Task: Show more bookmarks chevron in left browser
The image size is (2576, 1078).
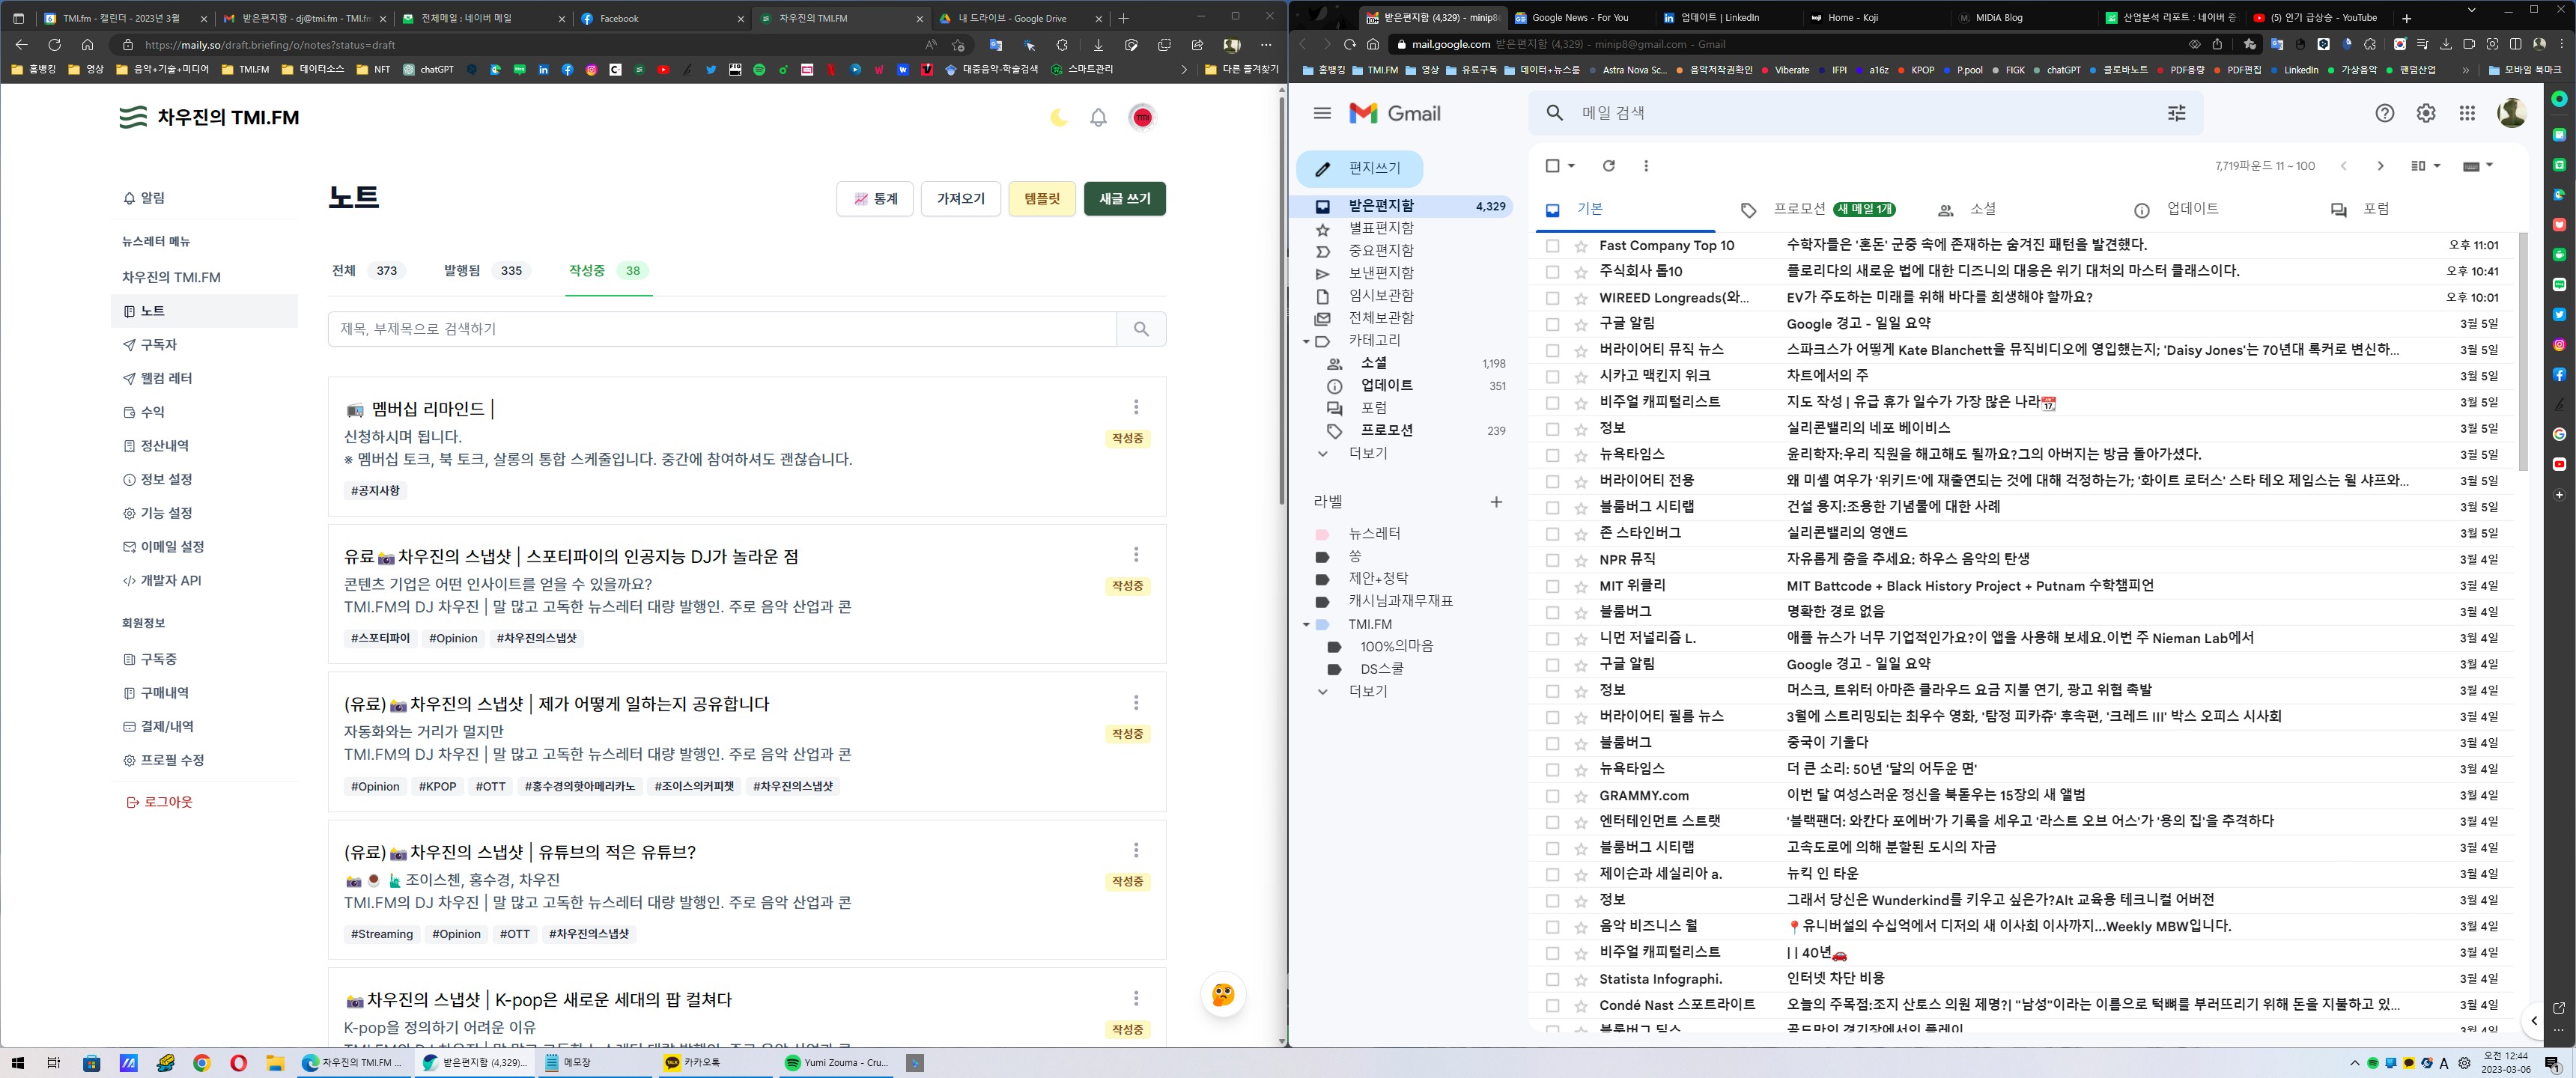Action: [1184, 70]
